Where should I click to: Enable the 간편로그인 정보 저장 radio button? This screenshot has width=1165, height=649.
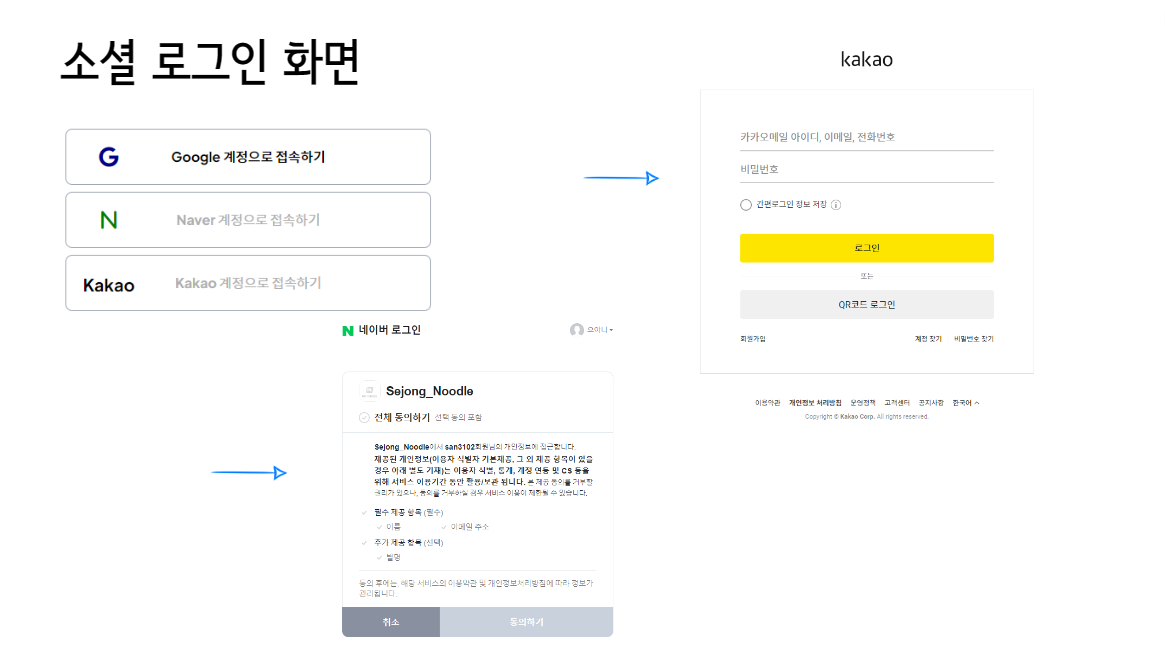tap(746, 205)
